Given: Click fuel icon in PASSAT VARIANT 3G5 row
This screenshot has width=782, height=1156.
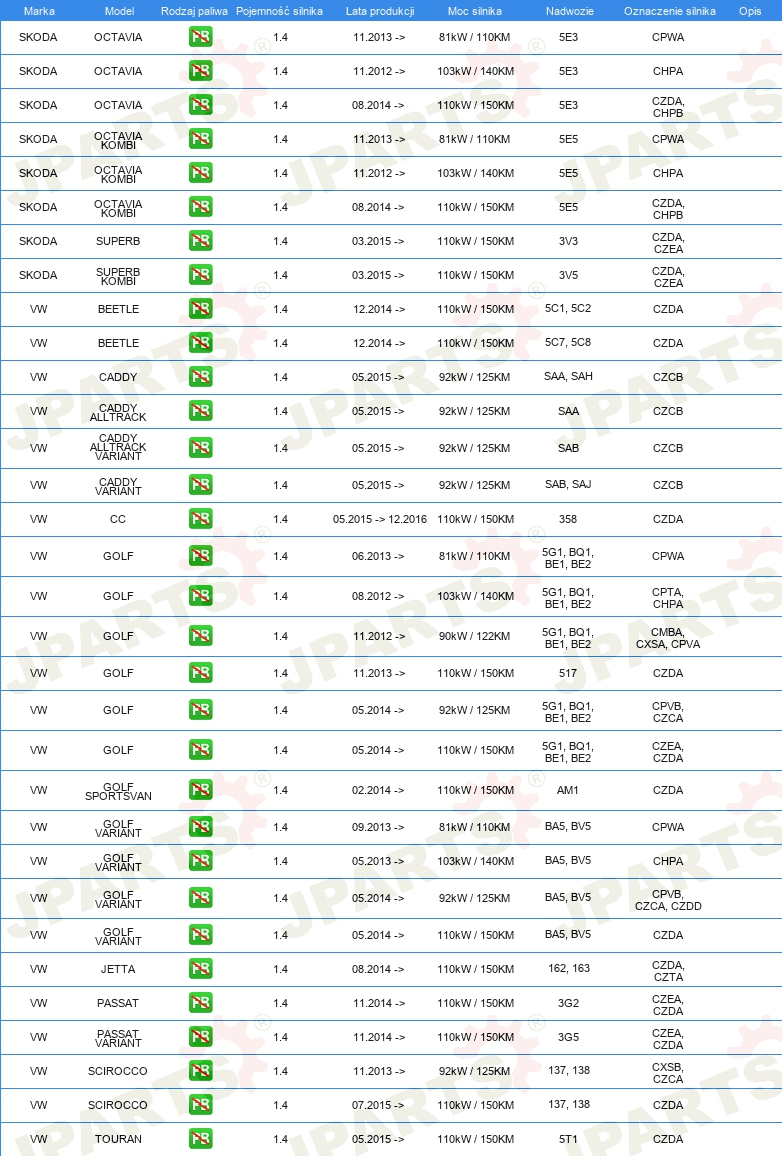Looking at the screenshot, I should click(x=200, y=1037).
